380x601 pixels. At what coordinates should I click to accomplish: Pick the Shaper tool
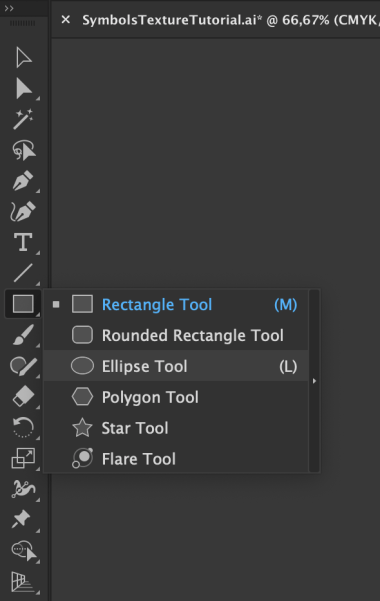(23, 366)
